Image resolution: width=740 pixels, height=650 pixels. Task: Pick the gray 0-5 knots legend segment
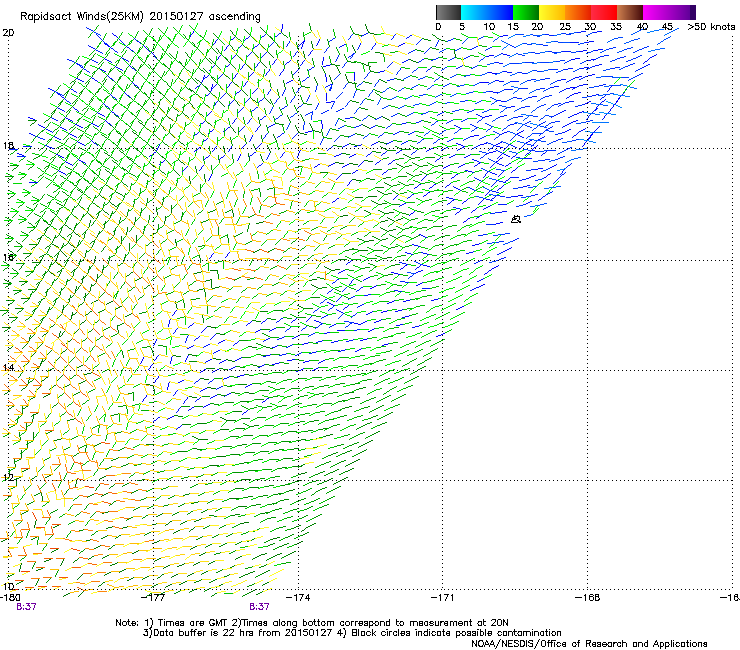coord(448,12)
